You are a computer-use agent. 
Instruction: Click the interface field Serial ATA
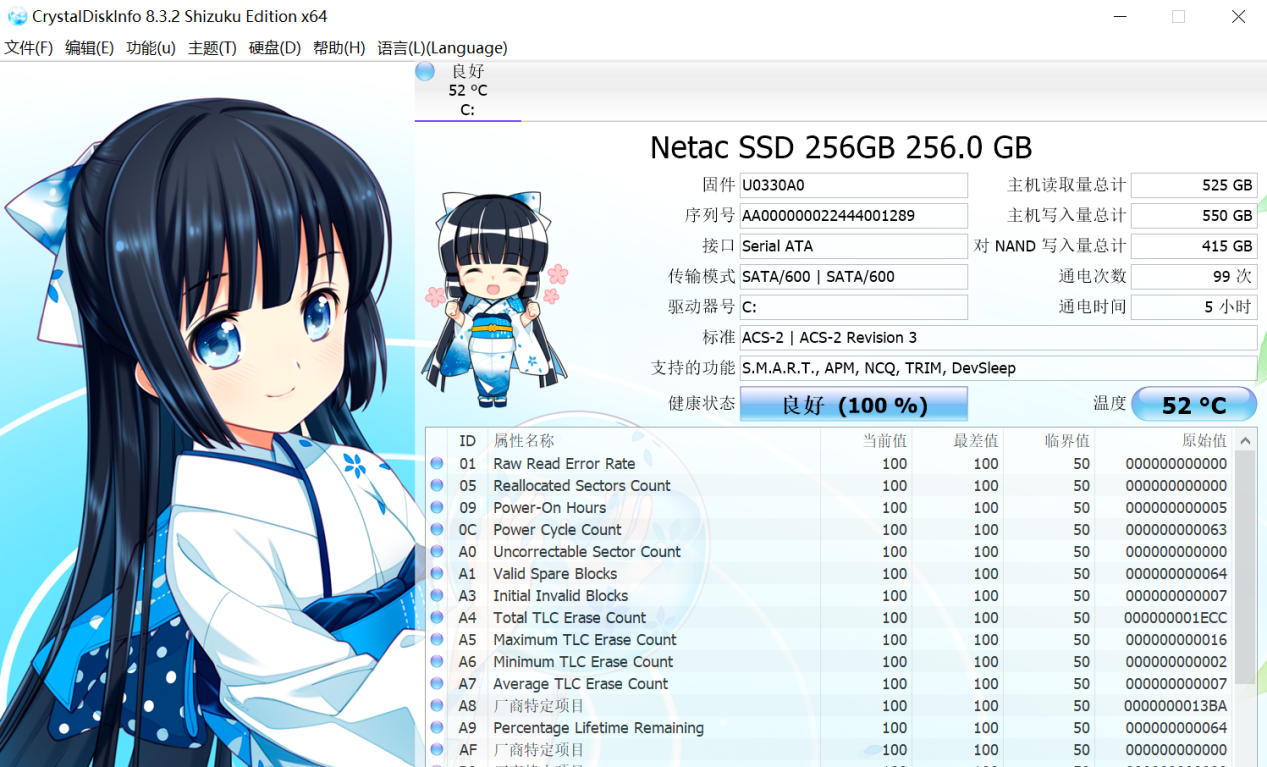coord(854,246)
